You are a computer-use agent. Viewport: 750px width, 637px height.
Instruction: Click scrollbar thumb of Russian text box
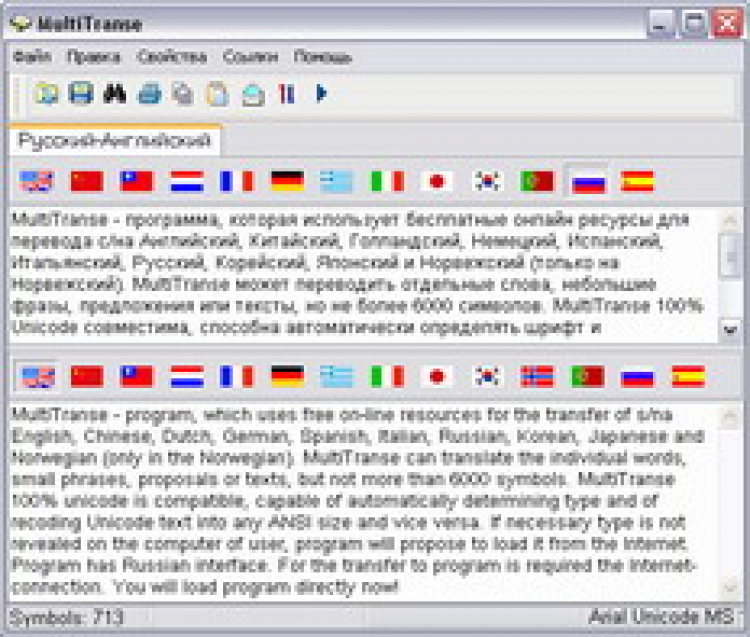(730, 255)
